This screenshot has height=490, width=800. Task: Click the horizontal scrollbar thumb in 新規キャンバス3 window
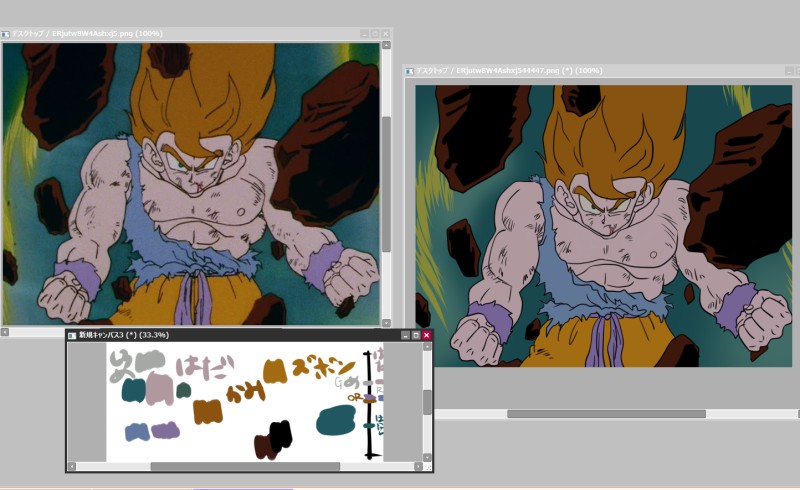tap(245, 467)
